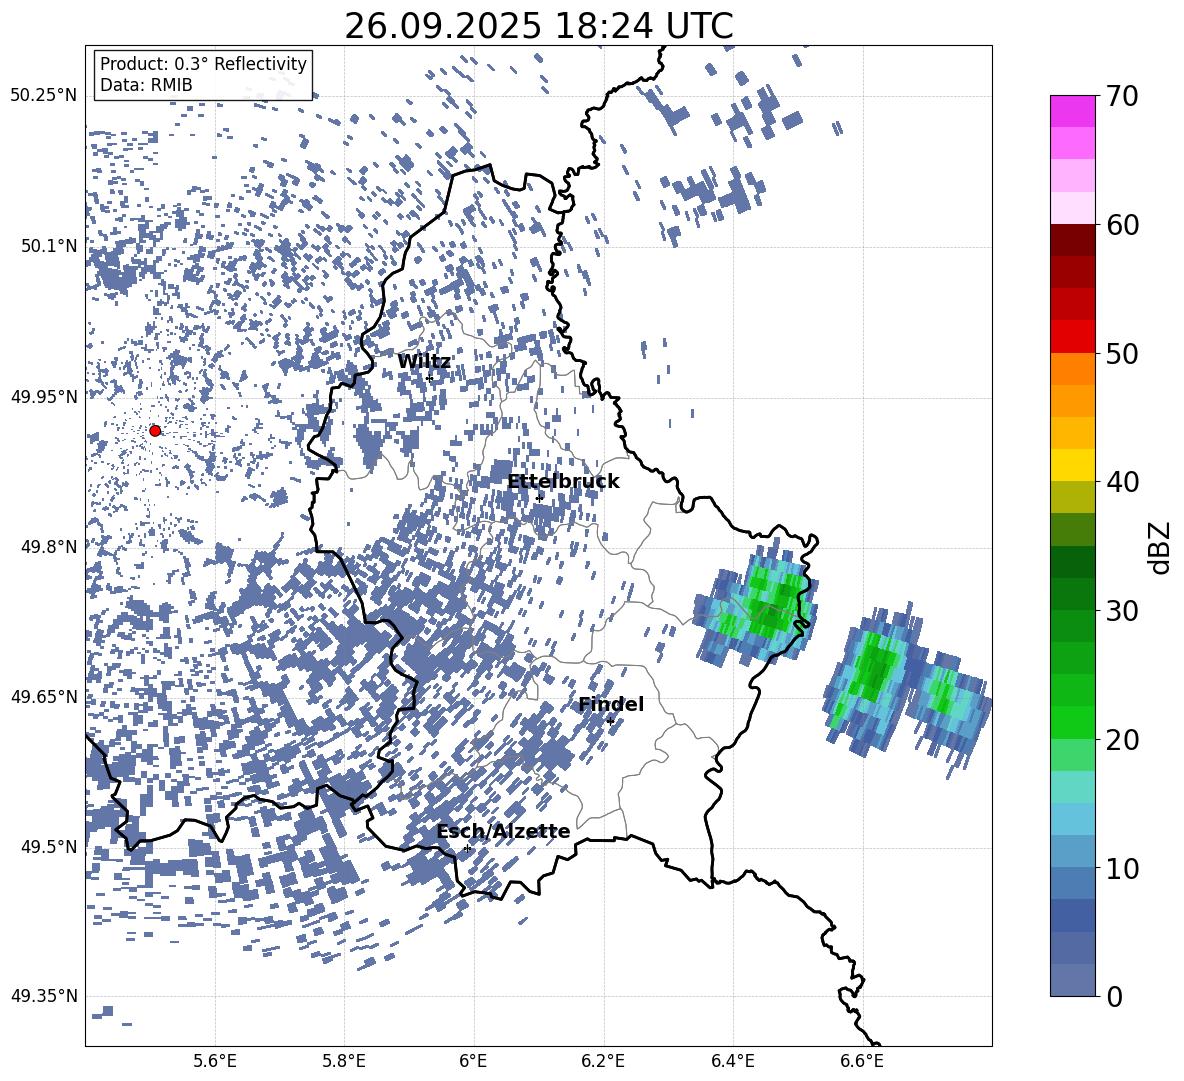Click the 6.6°E longitude tick label
1184x1081 pixels.
862,1061
